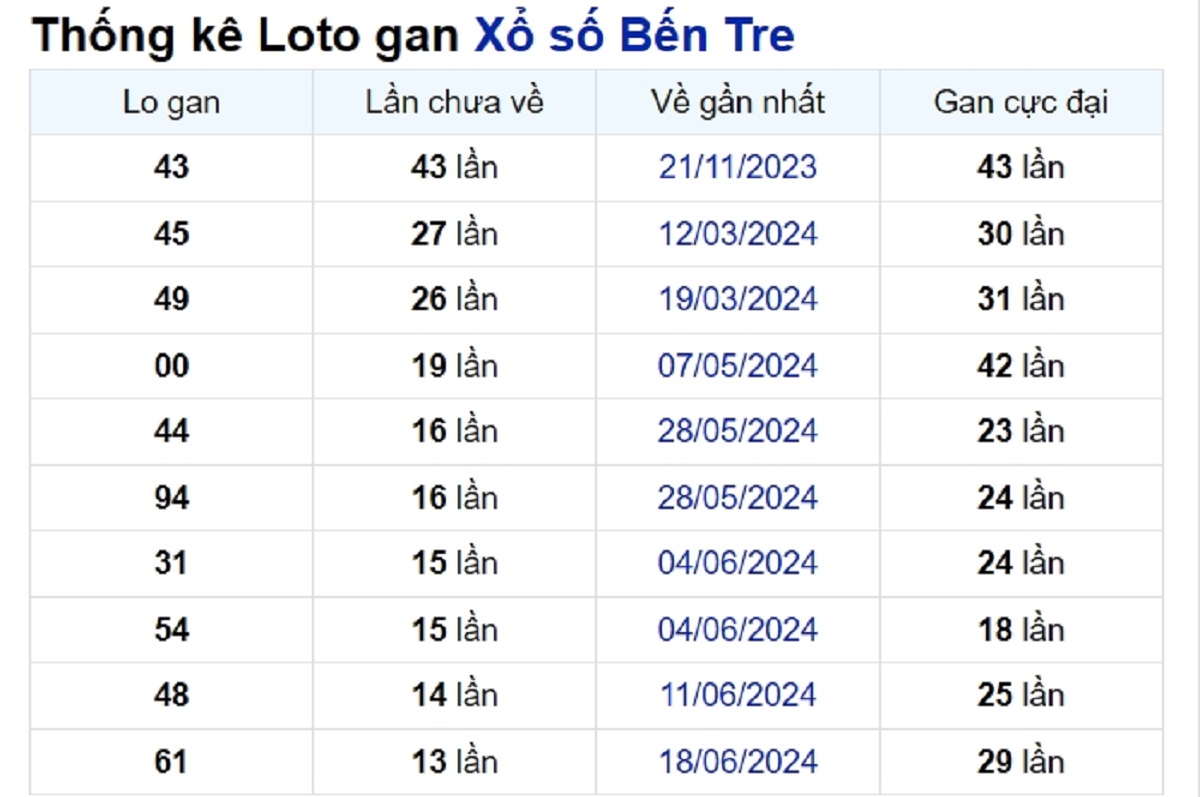Click '14 lần' in Lần chưa về column
Viewport: 1200px width, 797px height.
(454, 695)
